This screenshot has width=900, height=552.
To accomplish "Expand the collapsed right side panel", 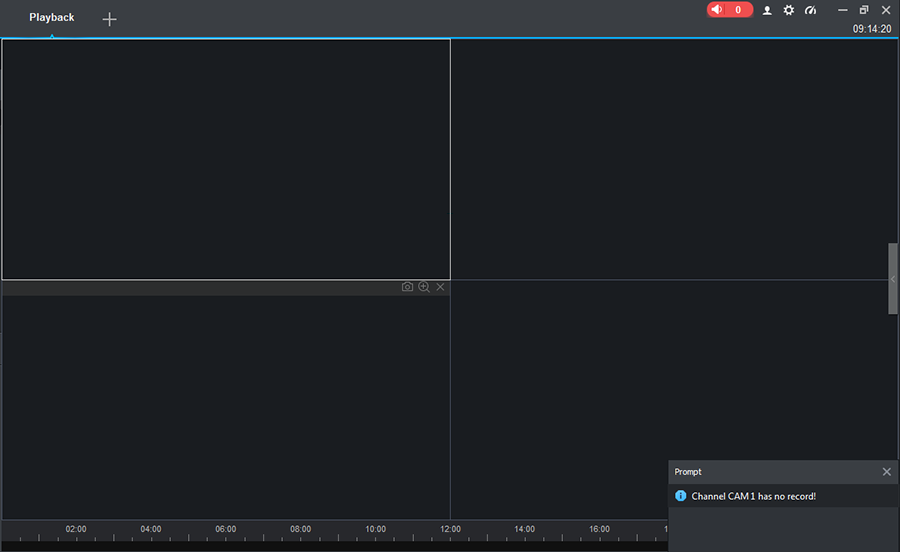I will (x=893, y=279).
